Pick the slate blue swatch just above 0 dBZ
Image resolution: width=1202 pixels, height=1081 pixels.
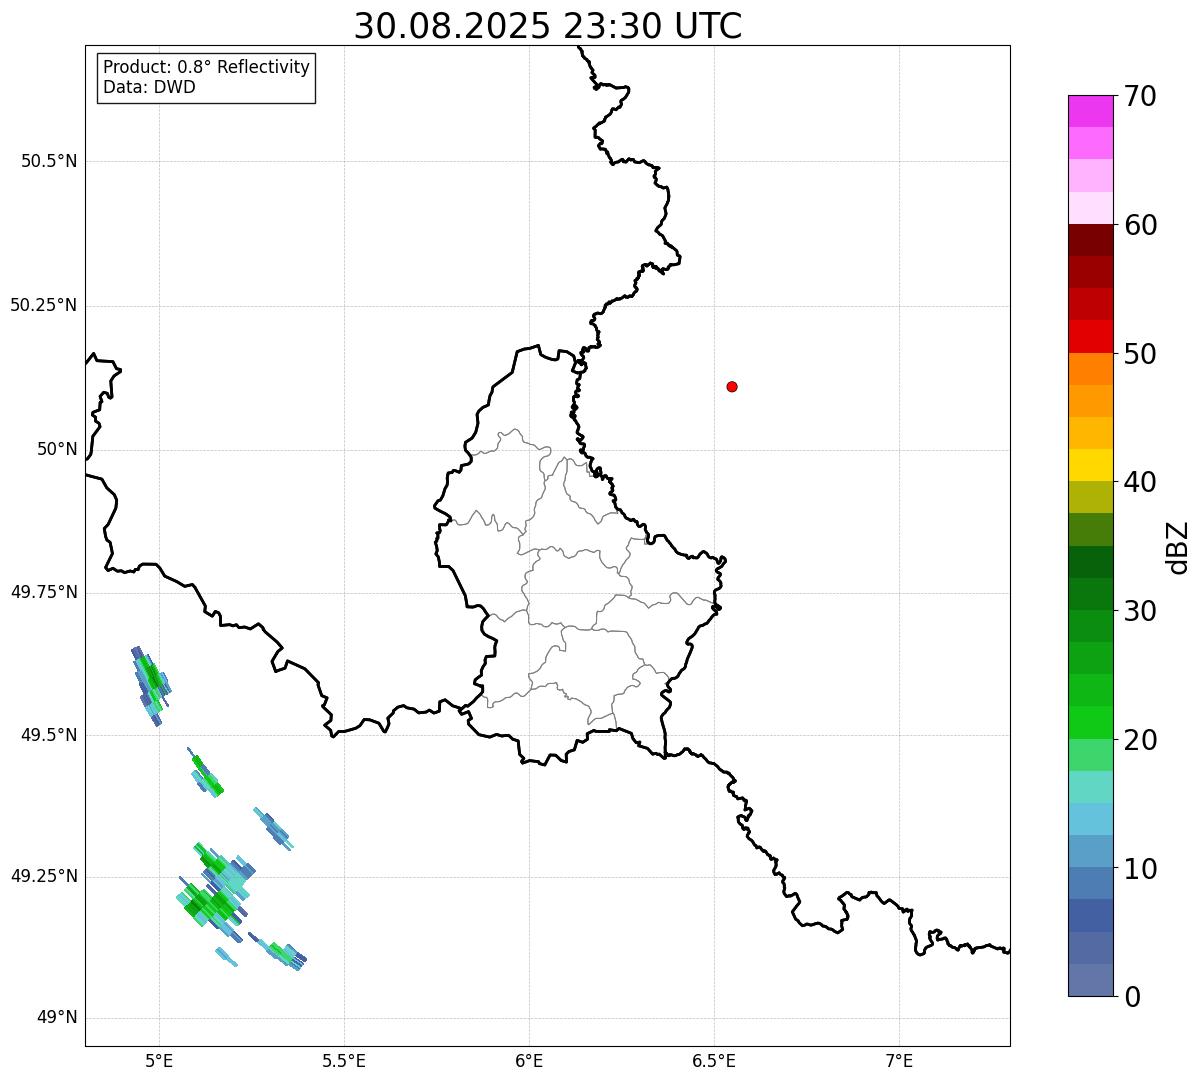pyautogui.click(x=1090, y=980)
